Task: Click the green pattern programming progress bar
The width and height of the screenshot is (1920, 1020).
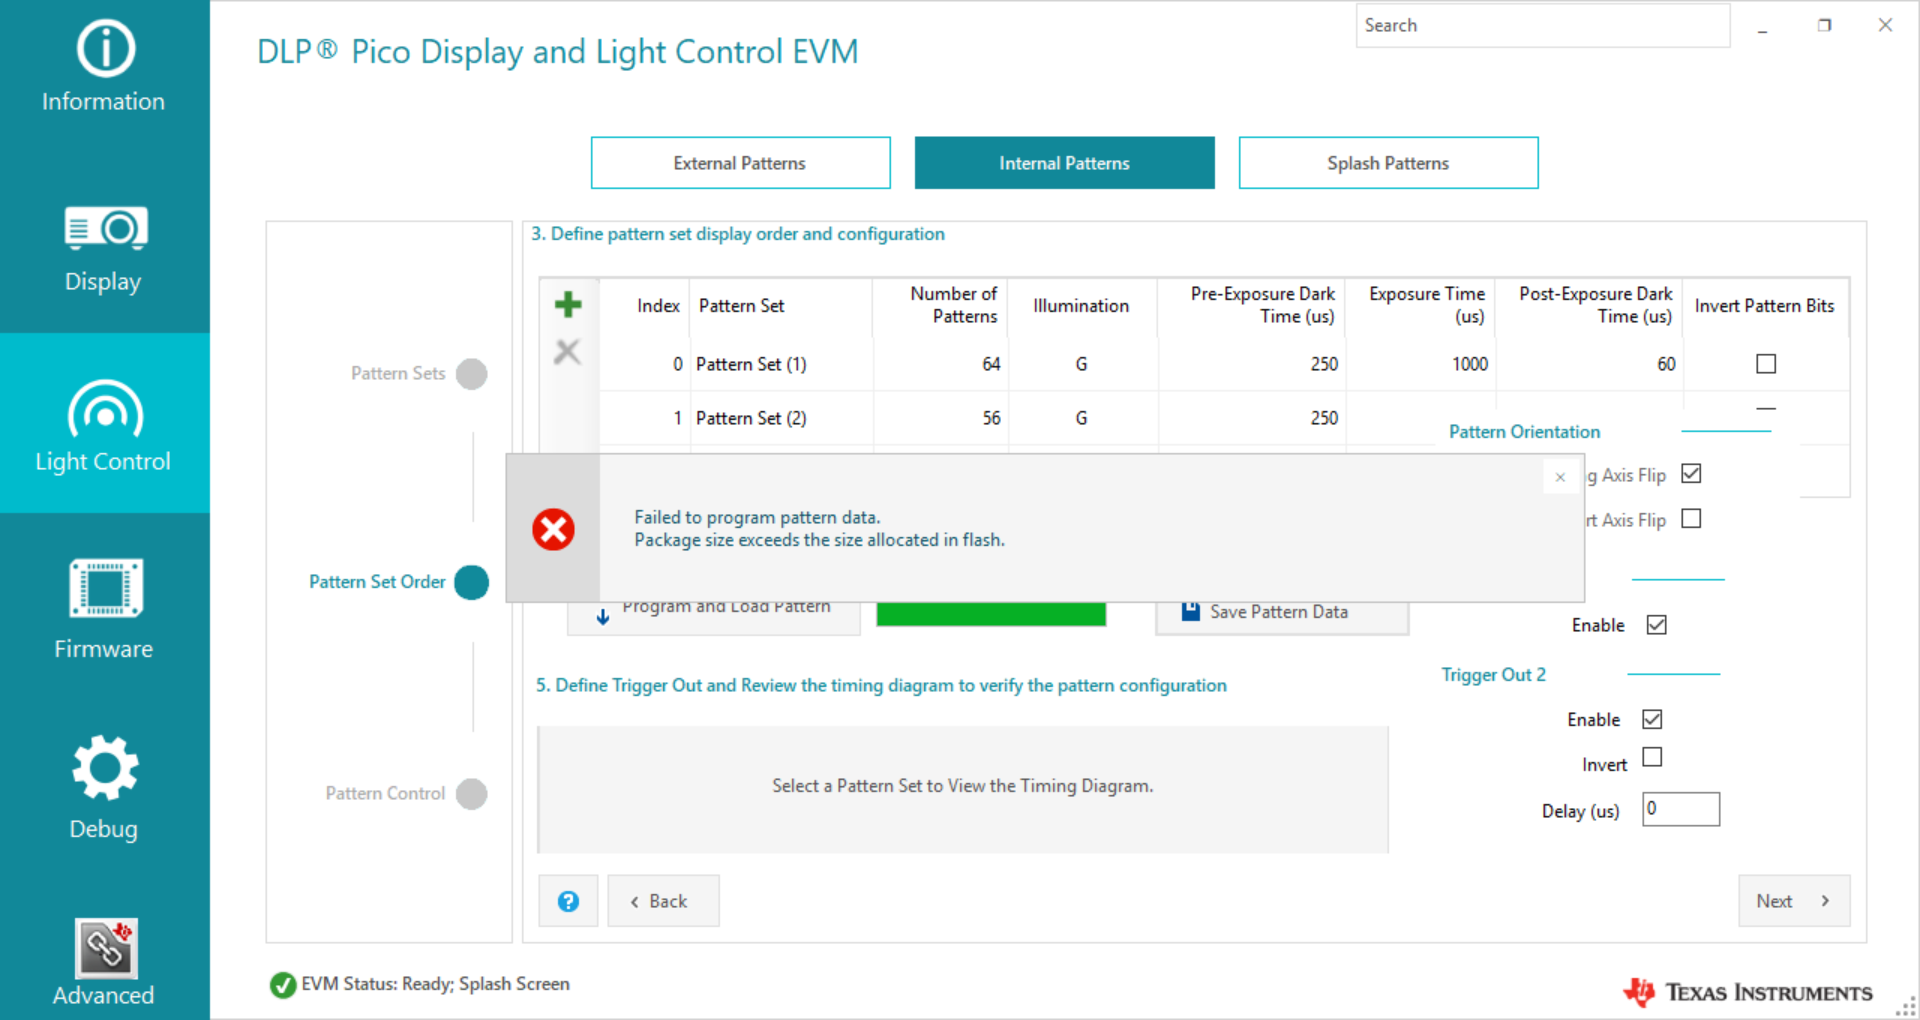Action: coord(991,613)
